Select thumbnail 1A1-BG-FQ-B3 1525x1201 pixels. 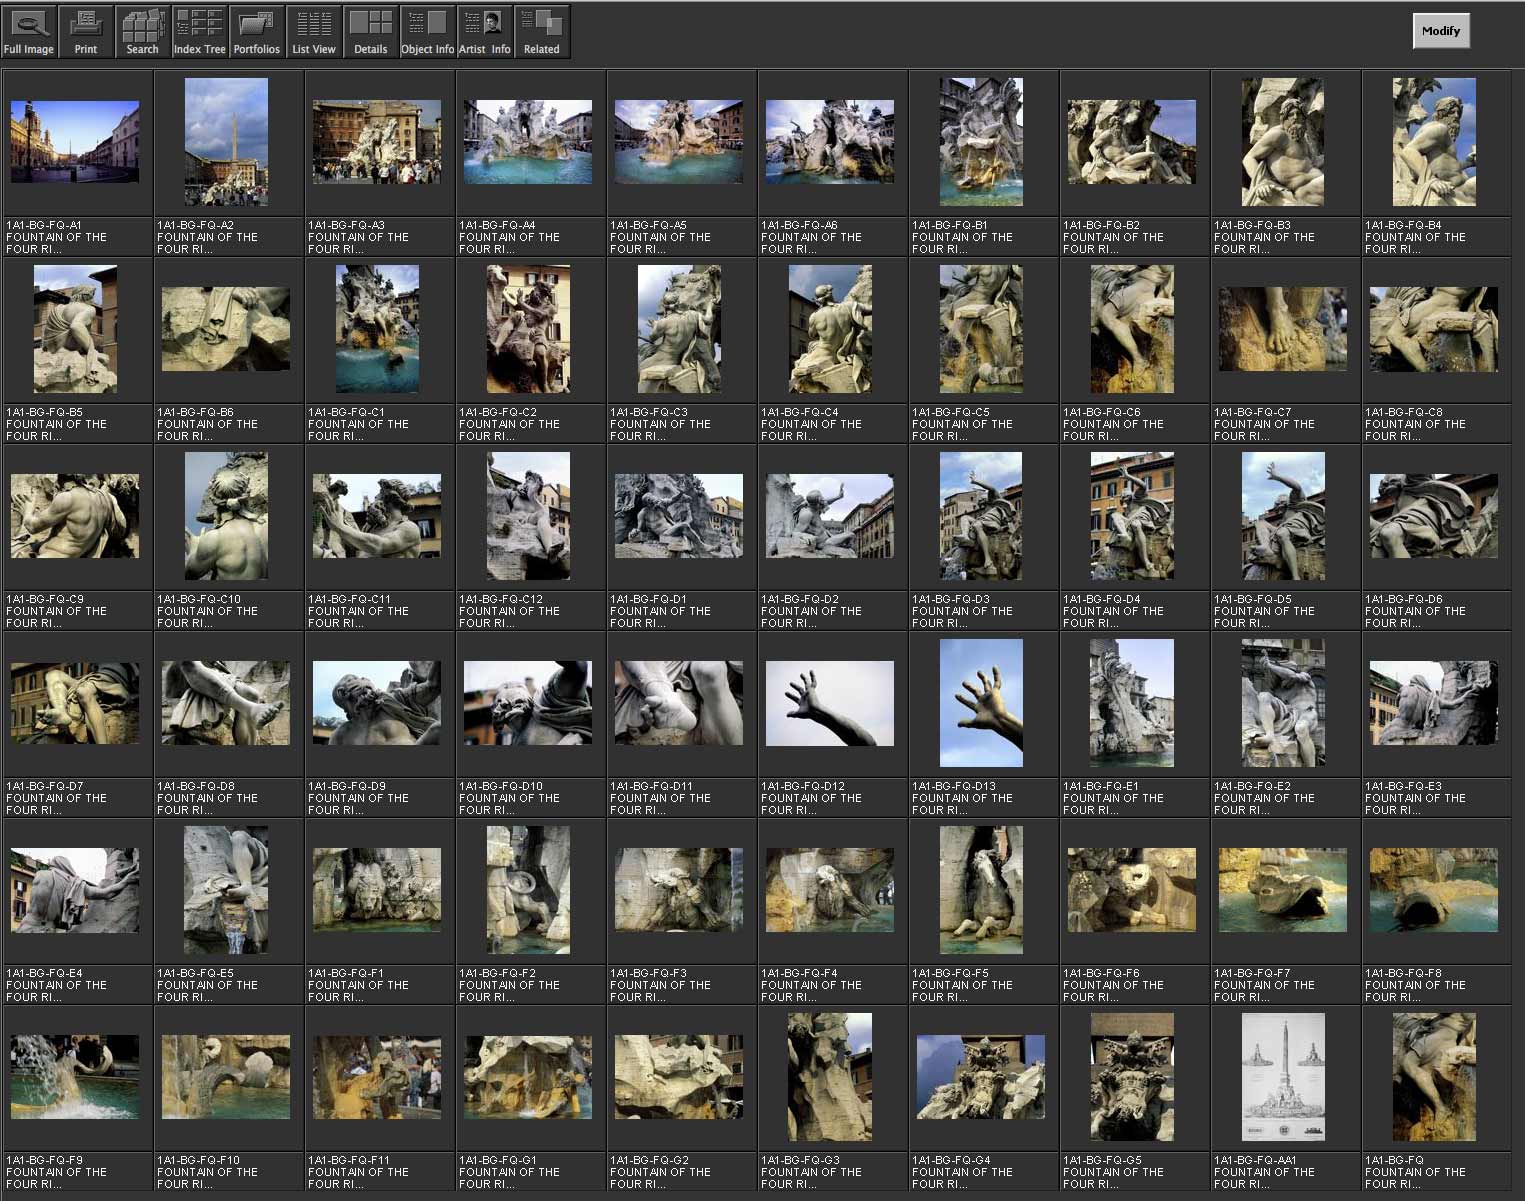(1283, 142)
